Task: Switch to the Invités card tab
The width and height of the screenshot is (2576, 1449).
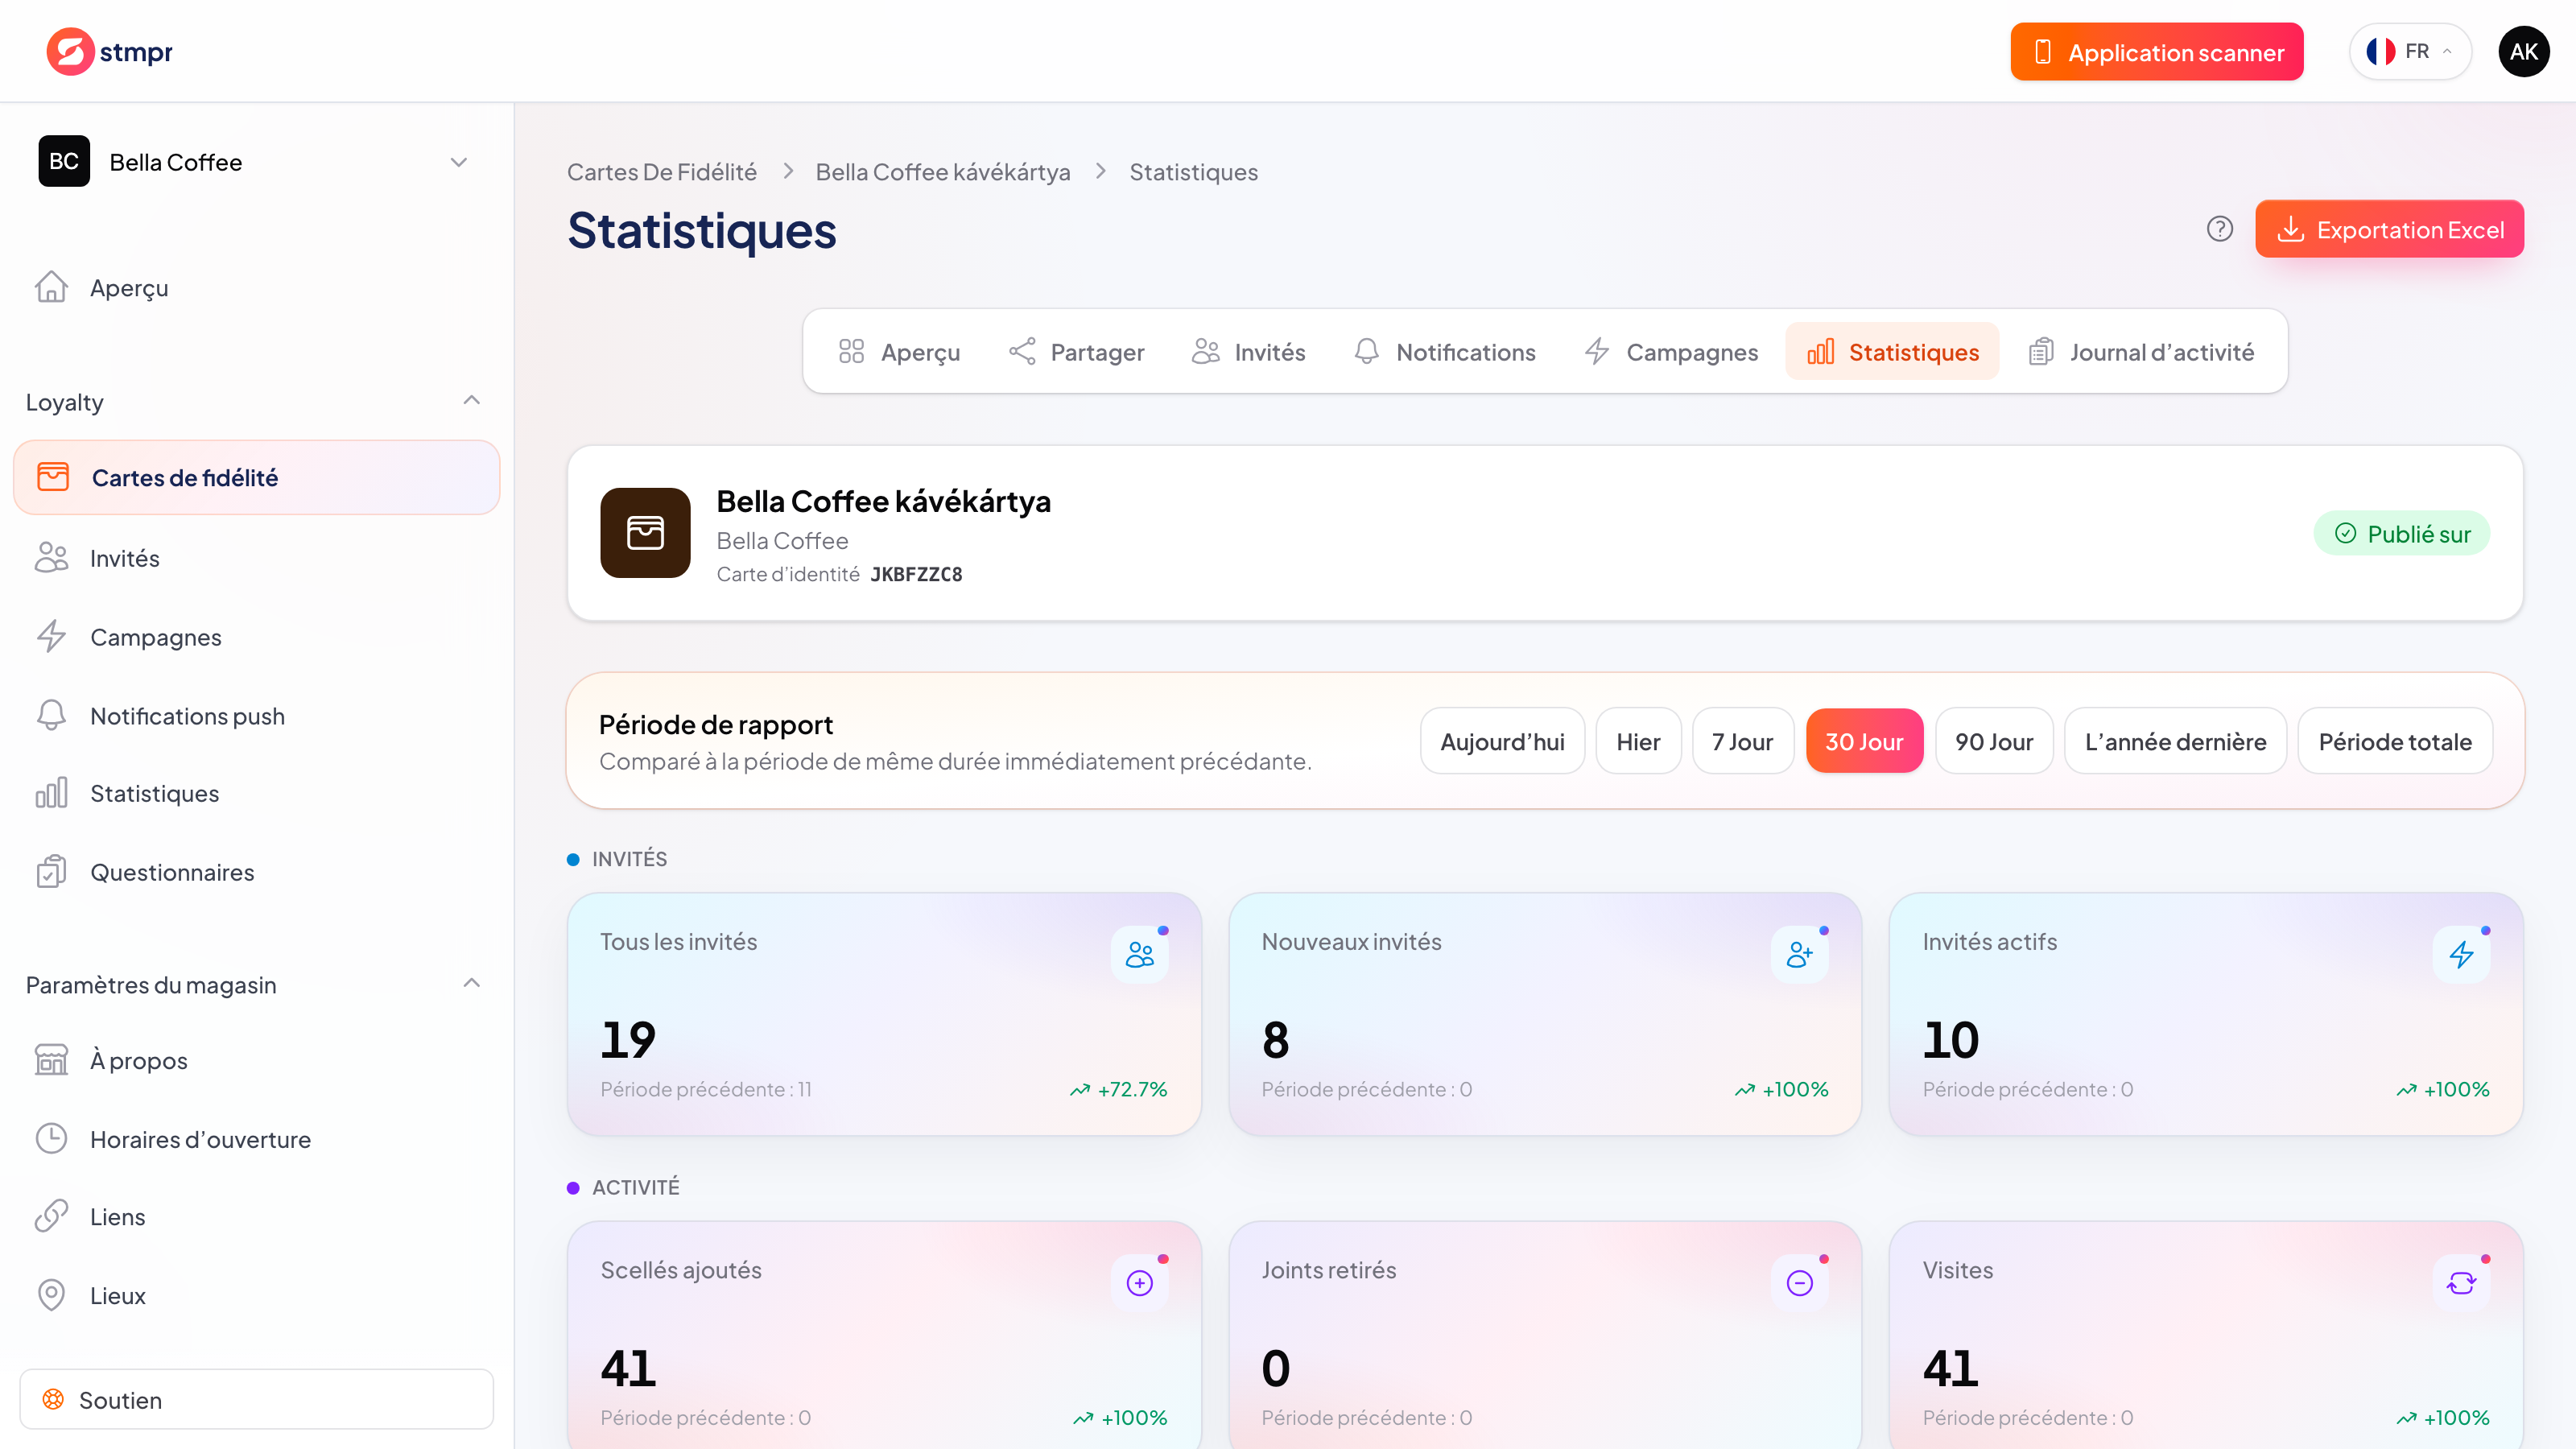Action: click(x=1249, y=351)
